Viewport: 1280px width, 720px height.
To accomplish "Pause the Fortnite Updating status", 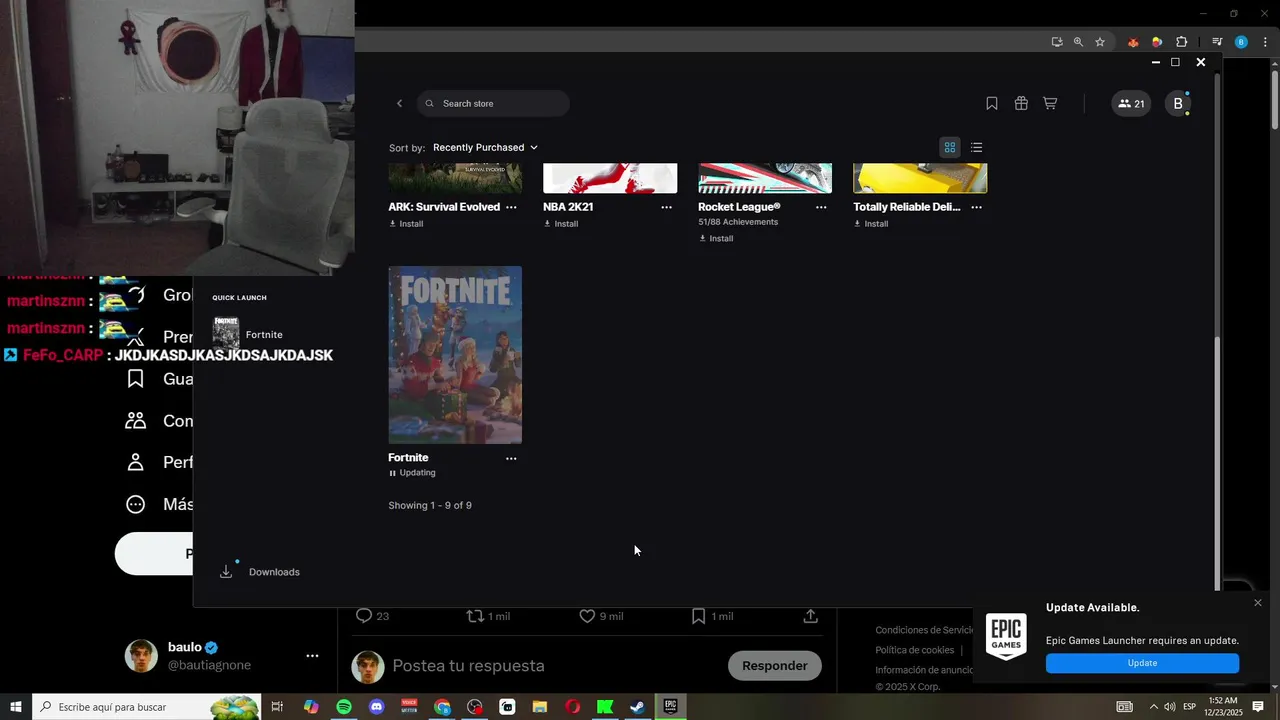I will pos(412,473).
